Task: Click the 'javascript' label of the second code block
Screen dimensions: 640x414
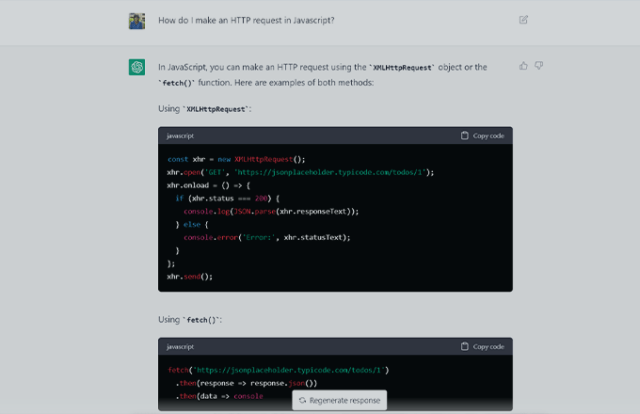Action: tap(180, 347)
